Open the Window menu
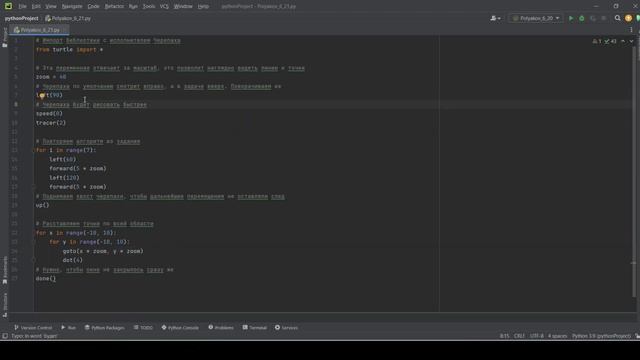The height and width of the screenshot is (360, 640). pyautogui.click(x=183, y=6)
